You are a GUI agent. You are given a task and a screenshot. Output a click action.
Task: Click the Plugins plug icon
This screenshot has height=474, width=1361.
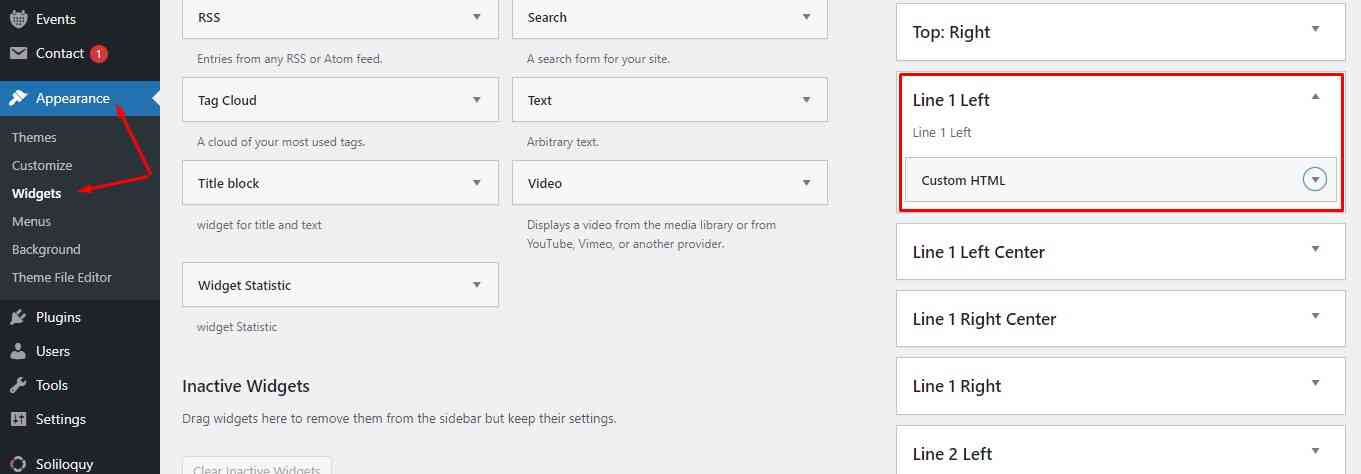coord(18,317)
